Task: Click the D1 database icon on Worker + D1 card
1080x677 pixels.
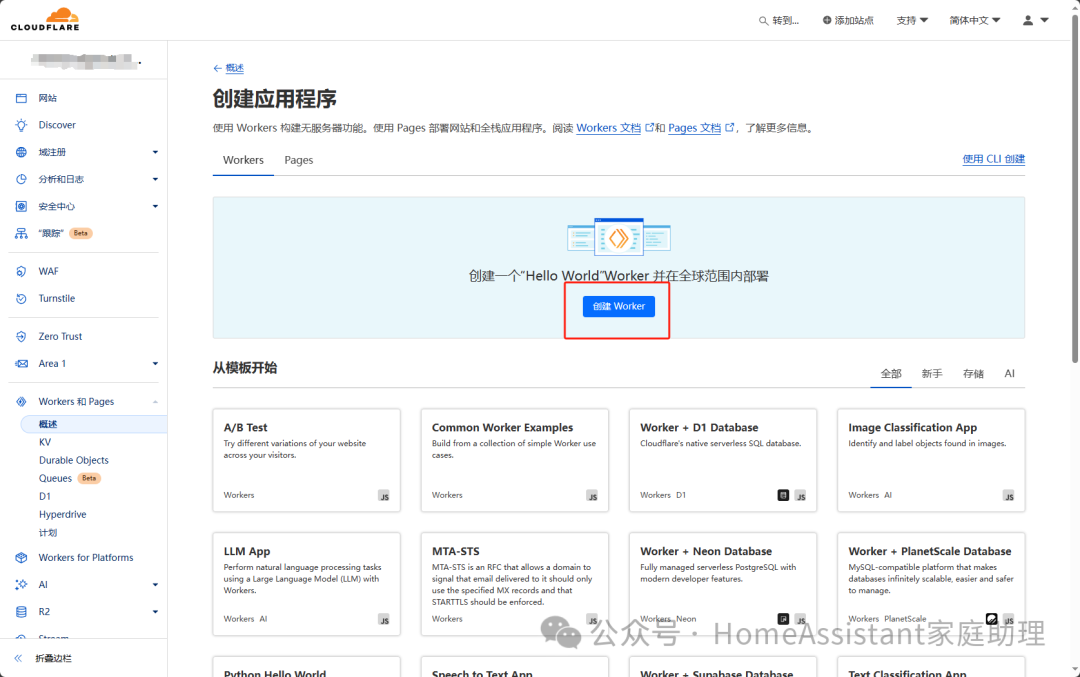Action: coord(783,495)
